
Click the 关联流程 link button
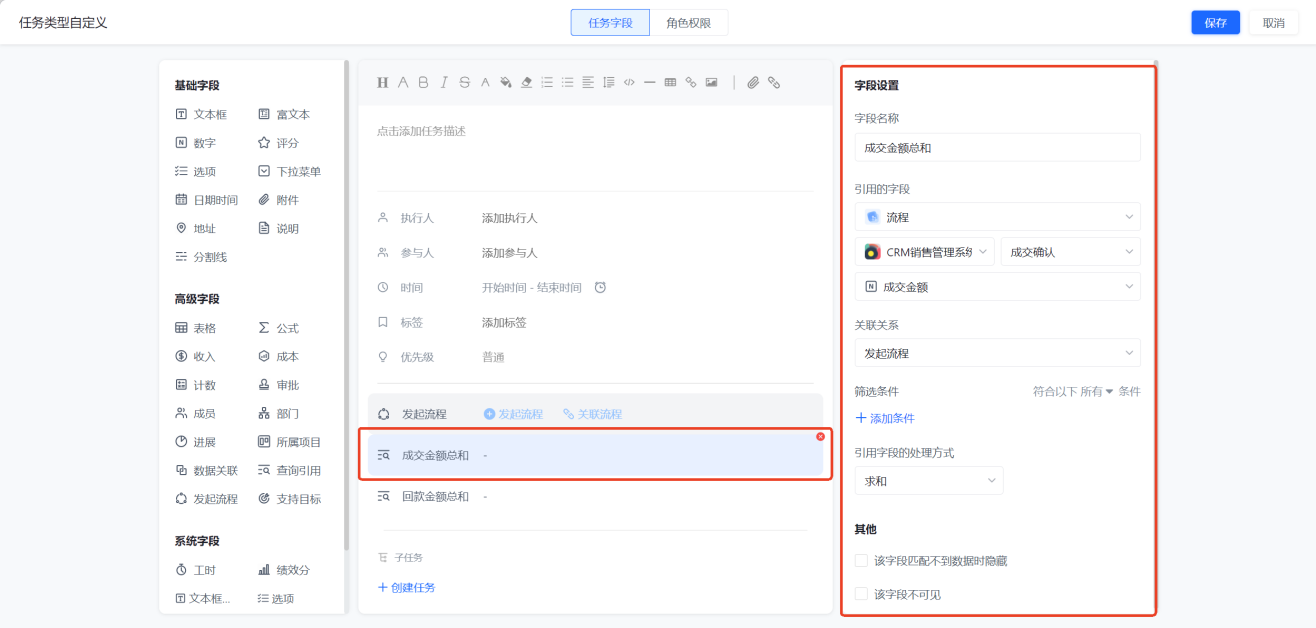coord(592,414)
